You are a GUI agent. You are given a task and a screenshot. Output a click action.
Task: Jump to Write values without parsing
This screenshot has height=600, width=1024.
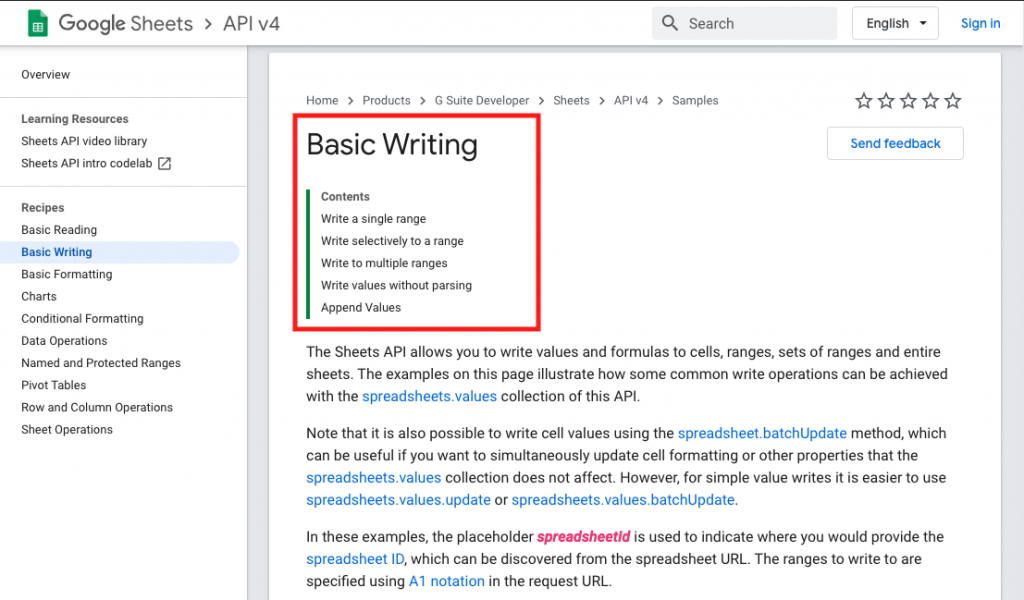click(396, 285)
